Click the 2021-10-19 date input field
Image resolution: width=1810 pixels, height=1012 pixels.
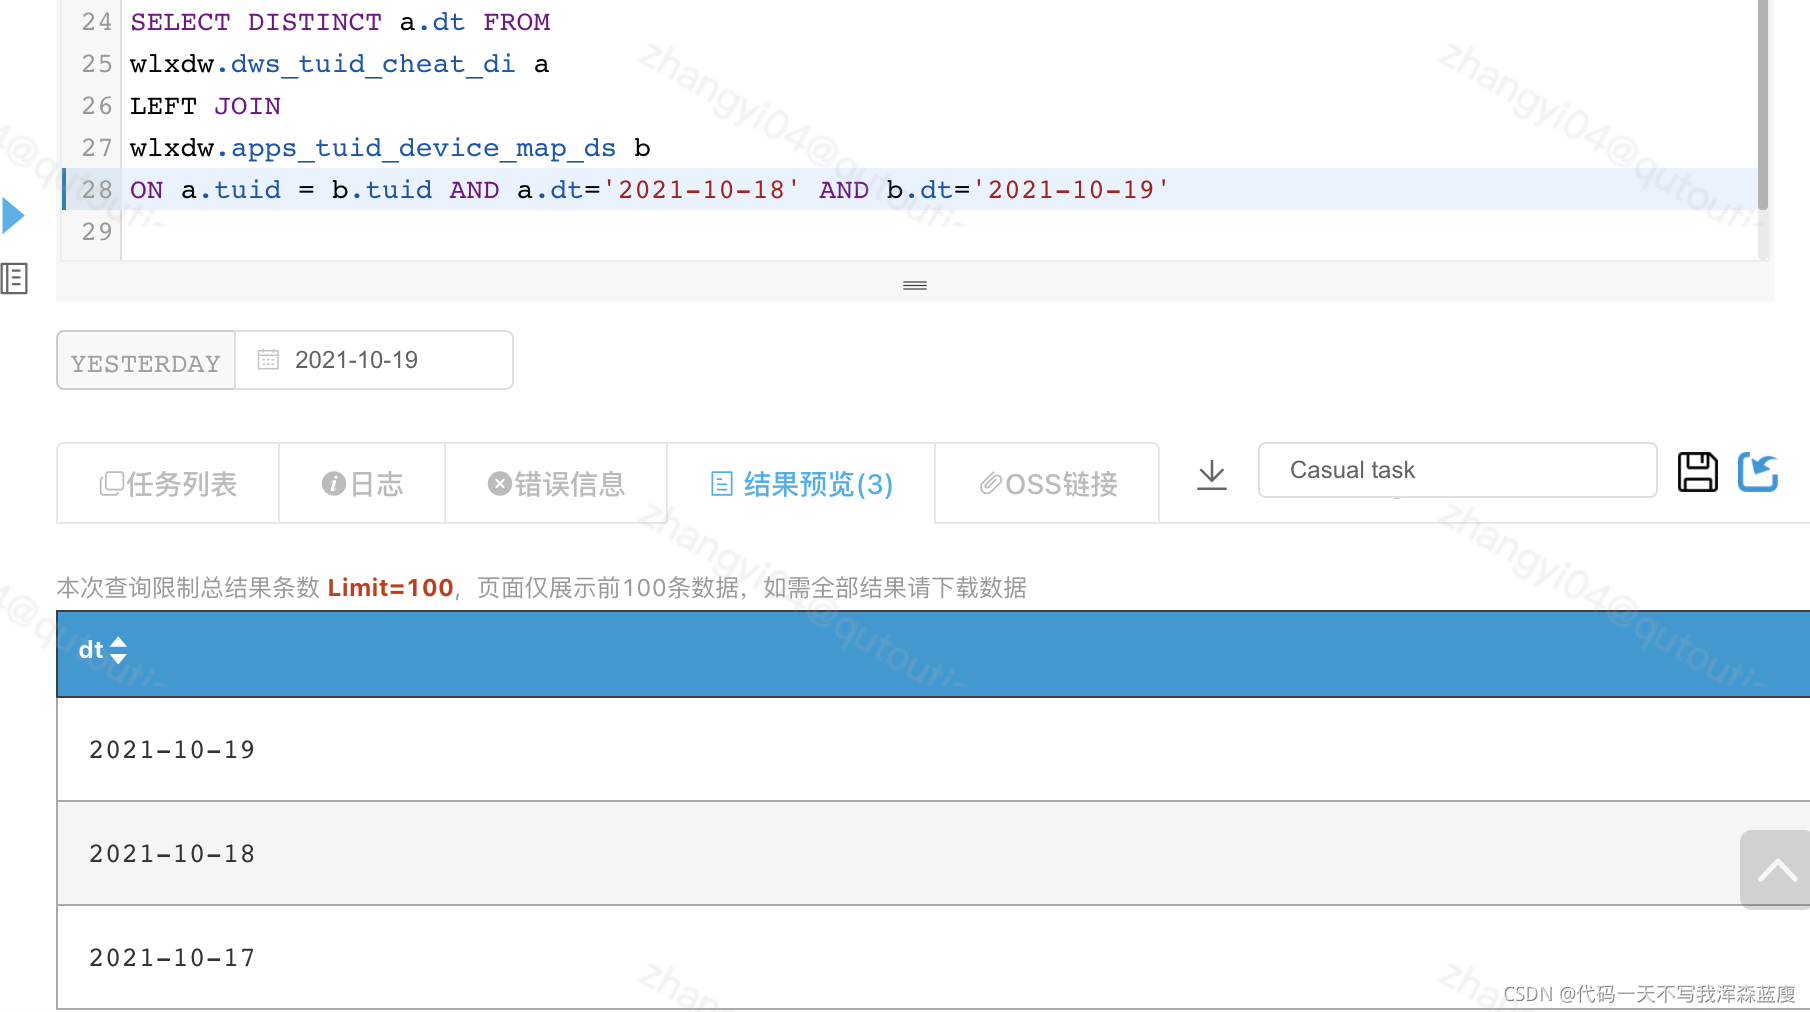coord(374,360)
